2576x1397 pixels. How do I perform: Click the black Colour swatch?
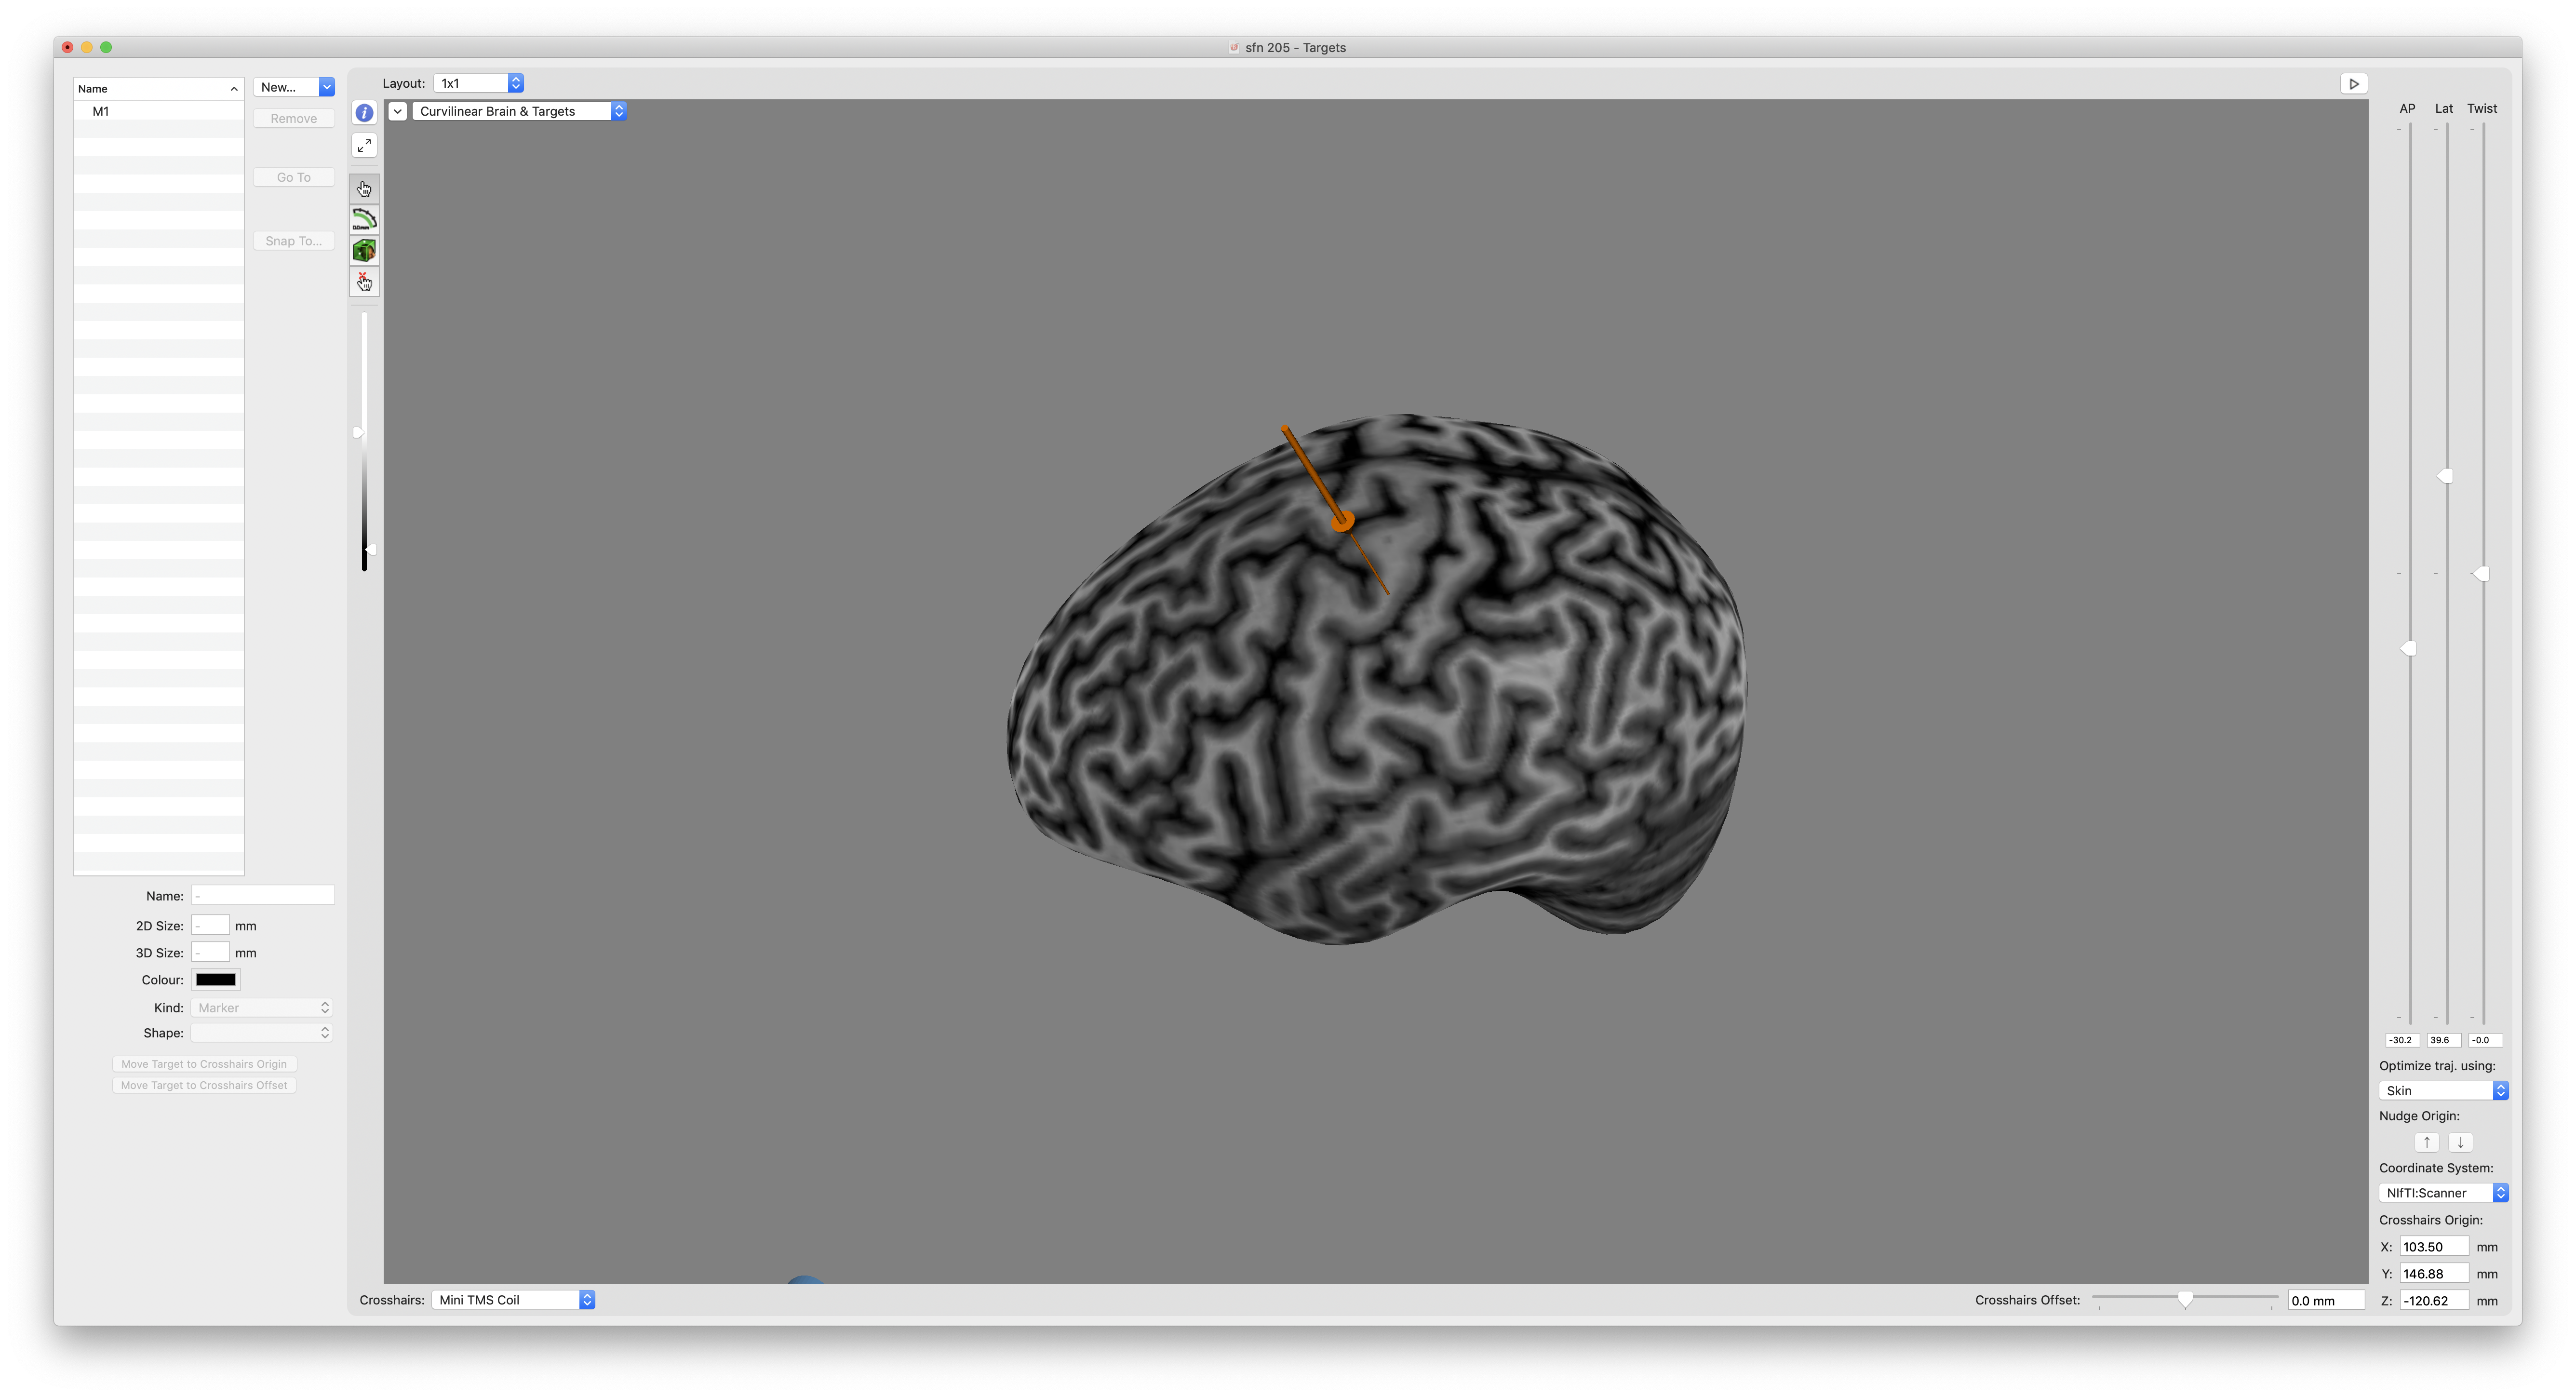pyautogui.click(x=216, y=980)
